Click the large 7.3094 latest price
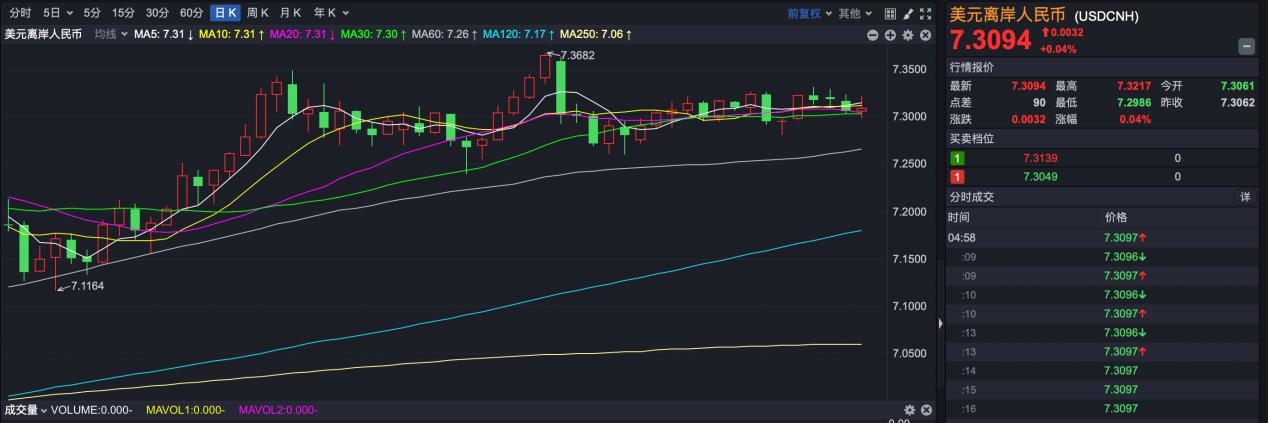 [990, 41]
